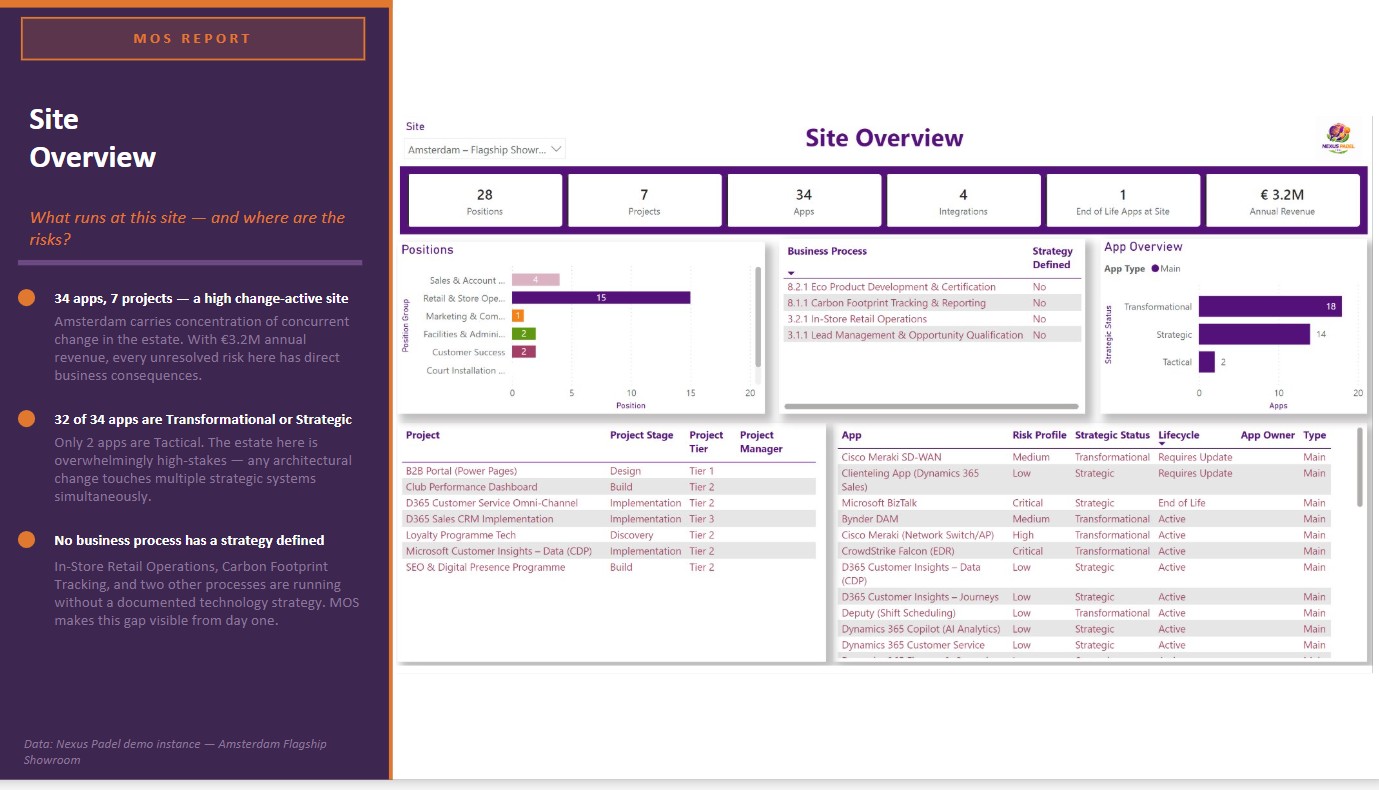
Task: Click 'Discovery' stage of Loyalty Programme Tech
Action: pos(632,535)
